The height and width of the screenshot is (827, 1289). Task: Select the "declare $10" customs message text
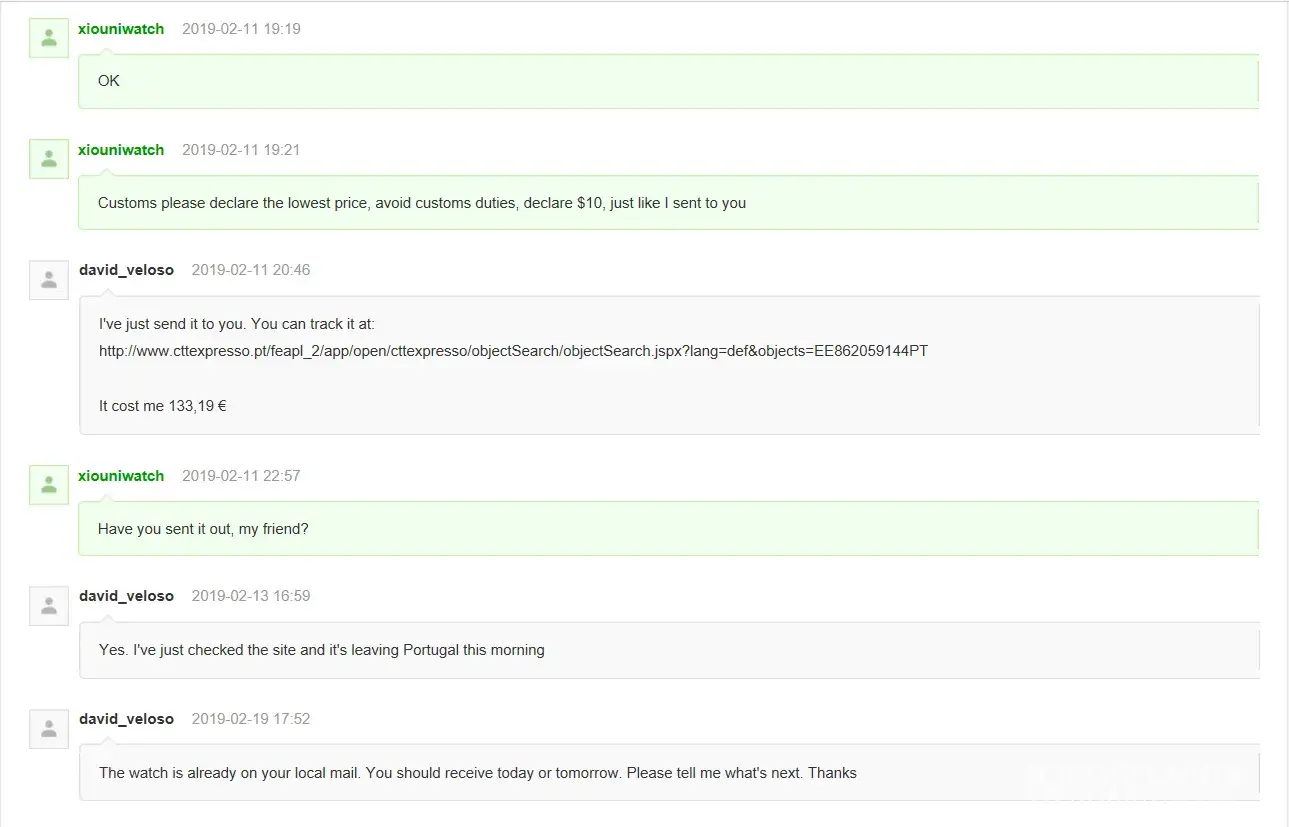point(421,203)
